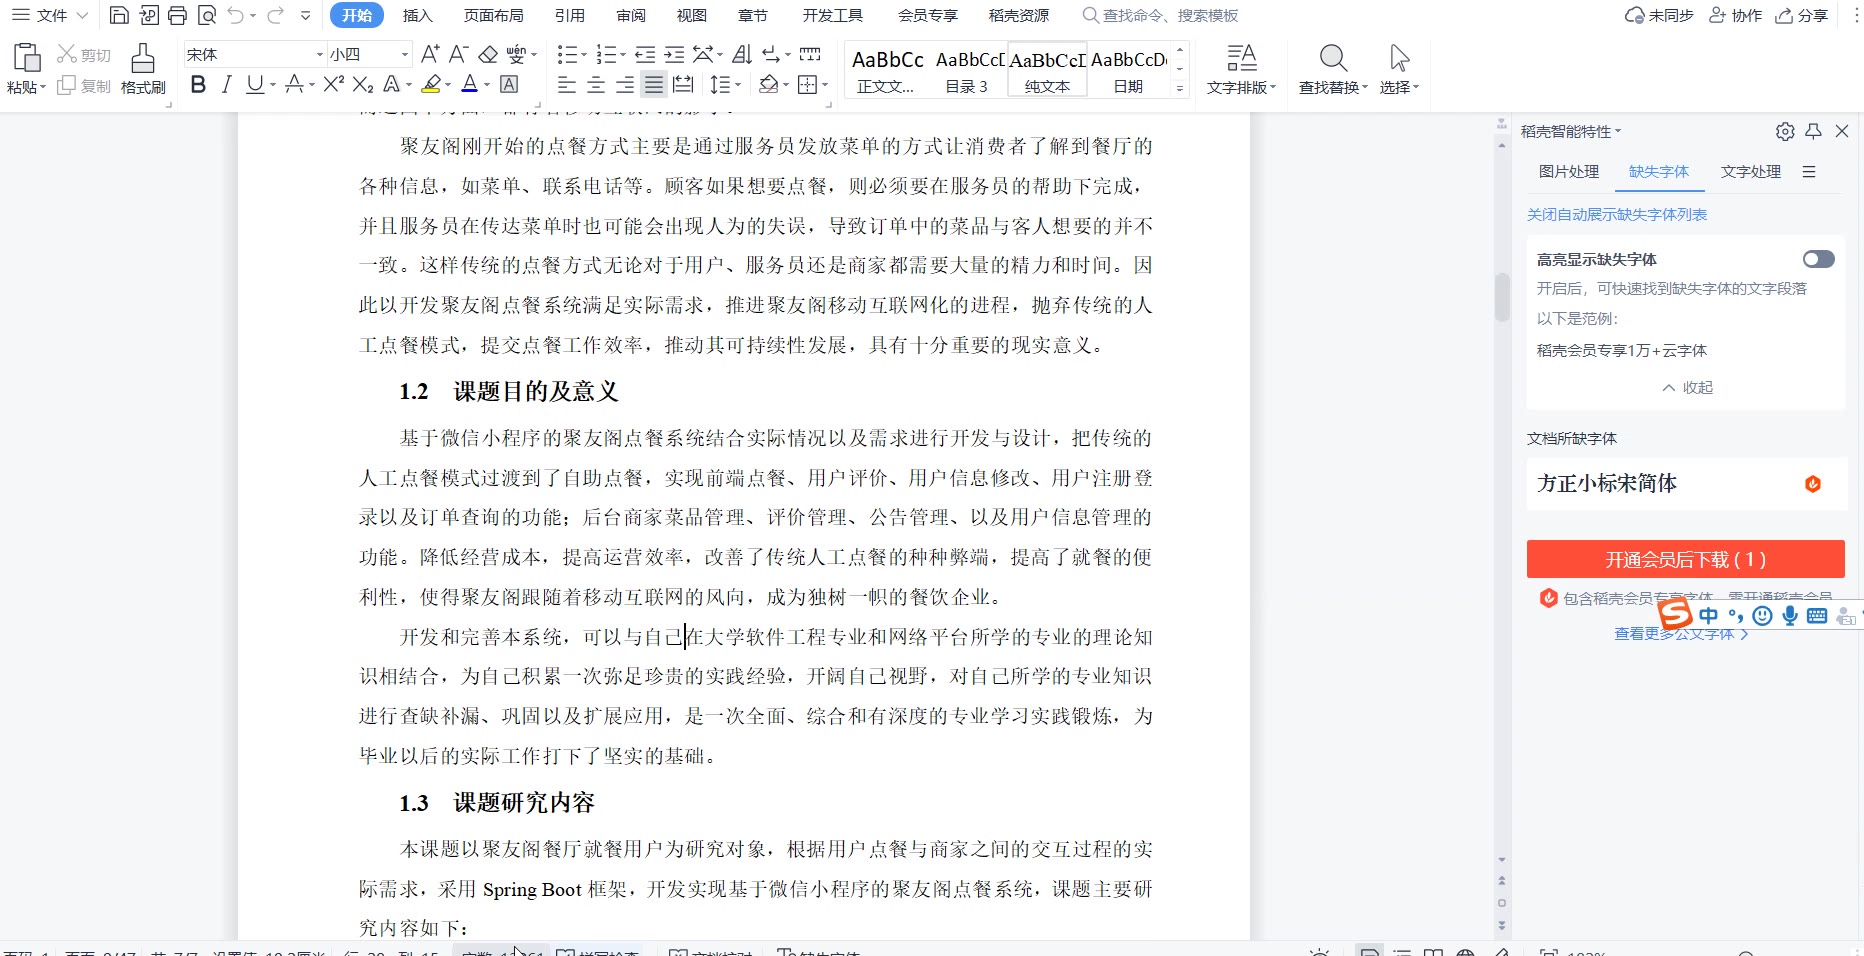This screenshot has width=1864, height=956.
Task: Toggle 高亮显示缺失字体 switch on
Action: [x=1818, y=259]
